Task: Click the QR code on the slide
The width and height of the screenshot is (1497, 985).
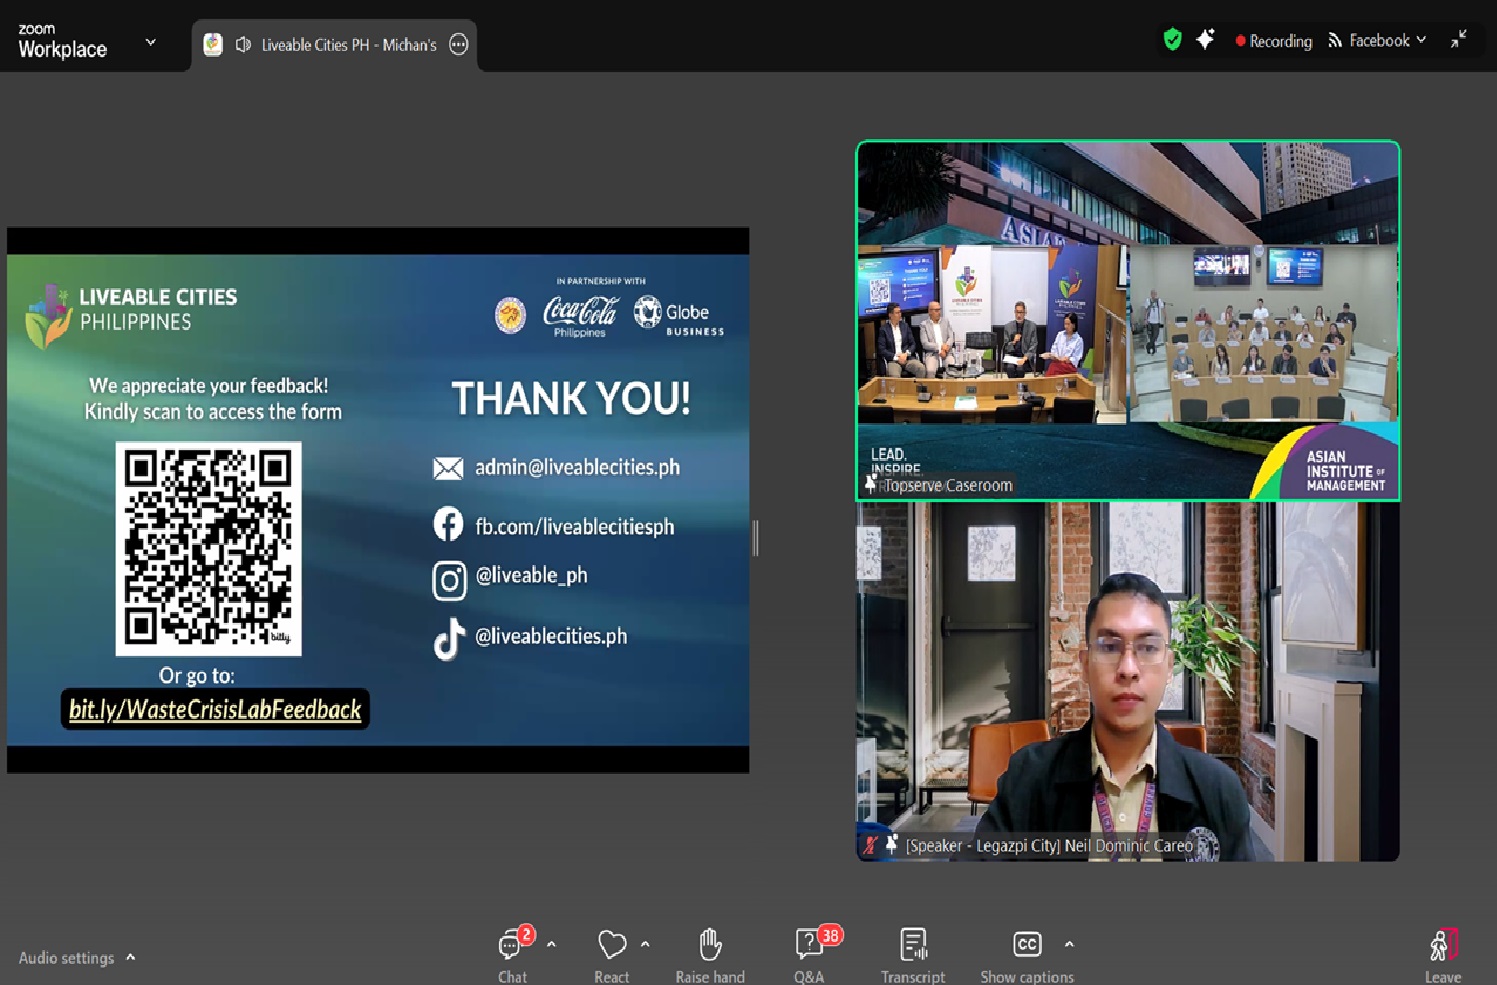Action: 208,549
